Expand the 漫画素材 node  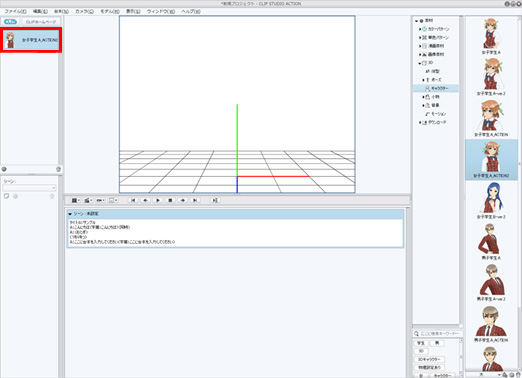point(420,46)
